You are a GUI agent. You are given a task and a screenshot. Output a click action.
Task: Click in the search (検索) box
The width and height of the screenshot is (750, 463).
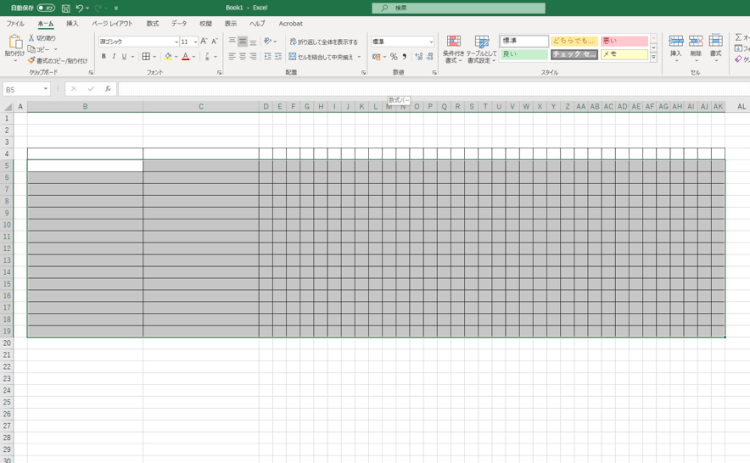point(460,7)
